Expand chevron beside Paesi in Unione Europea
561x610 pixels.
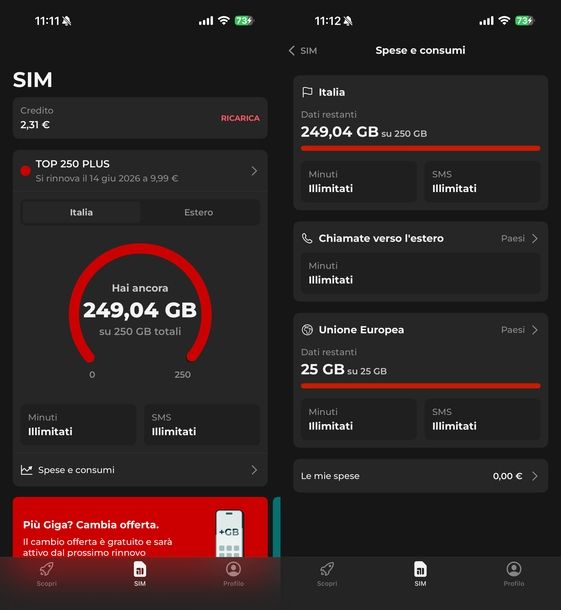[x=535, y=330]
